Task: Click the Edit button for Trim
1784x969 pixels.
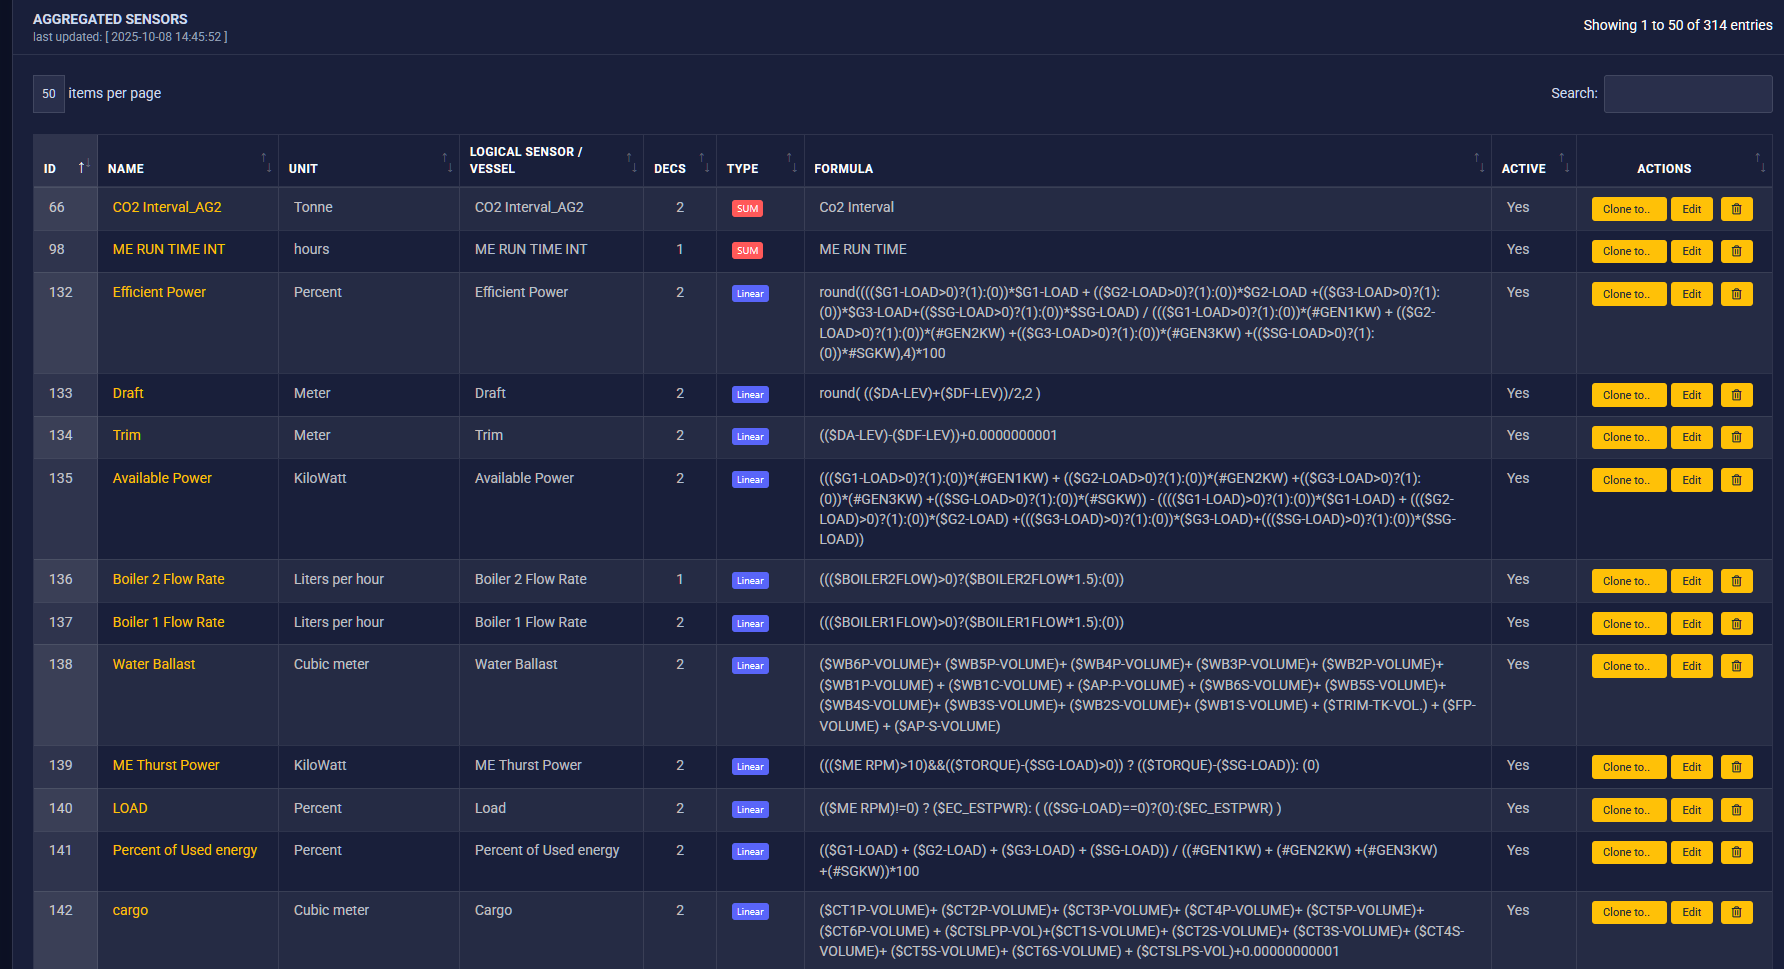Action: click(x=1691, y=437)
